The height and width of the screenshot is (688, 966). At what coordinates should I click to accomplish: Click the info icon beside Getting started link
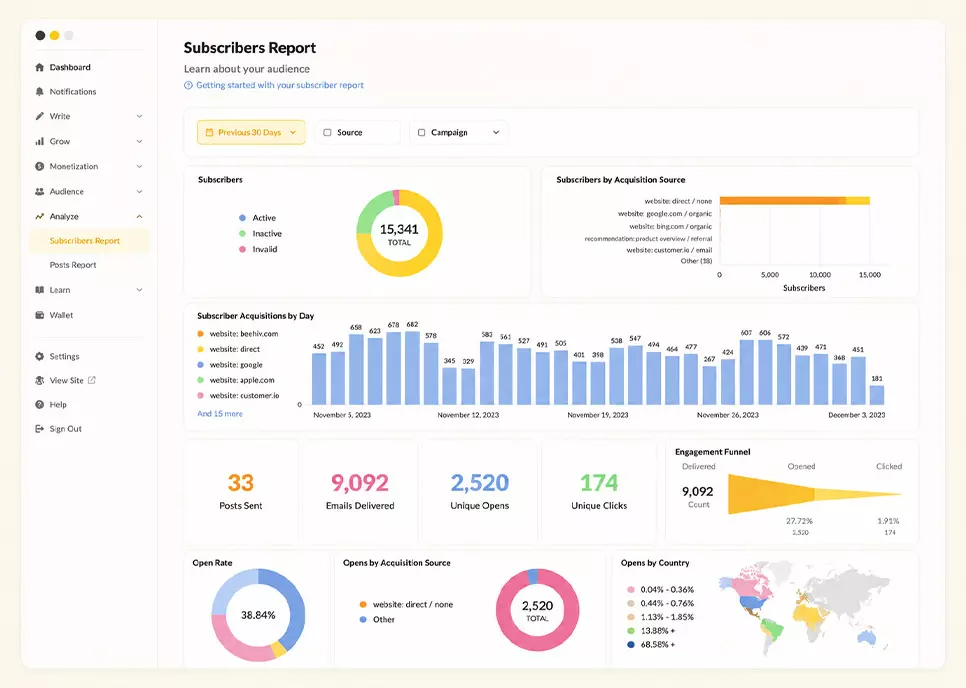tap(189, 85)
